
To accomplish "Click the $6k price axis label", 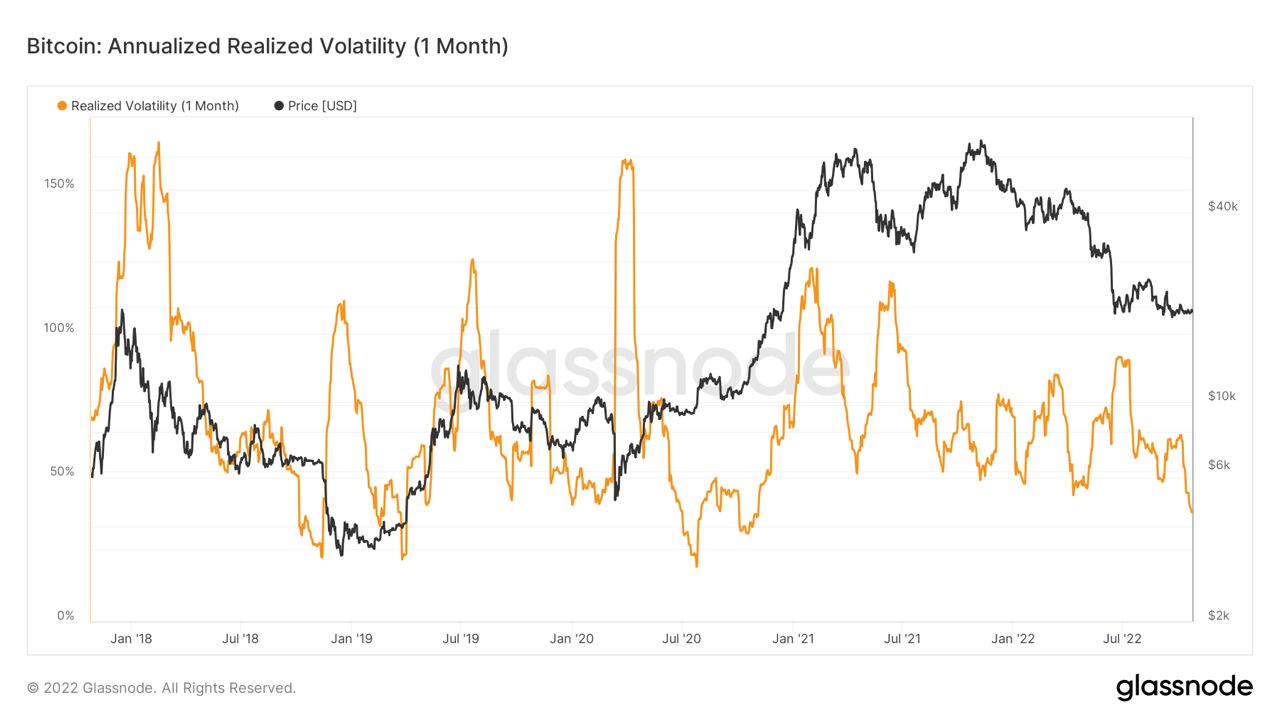I will click(x=1219, y=465).
